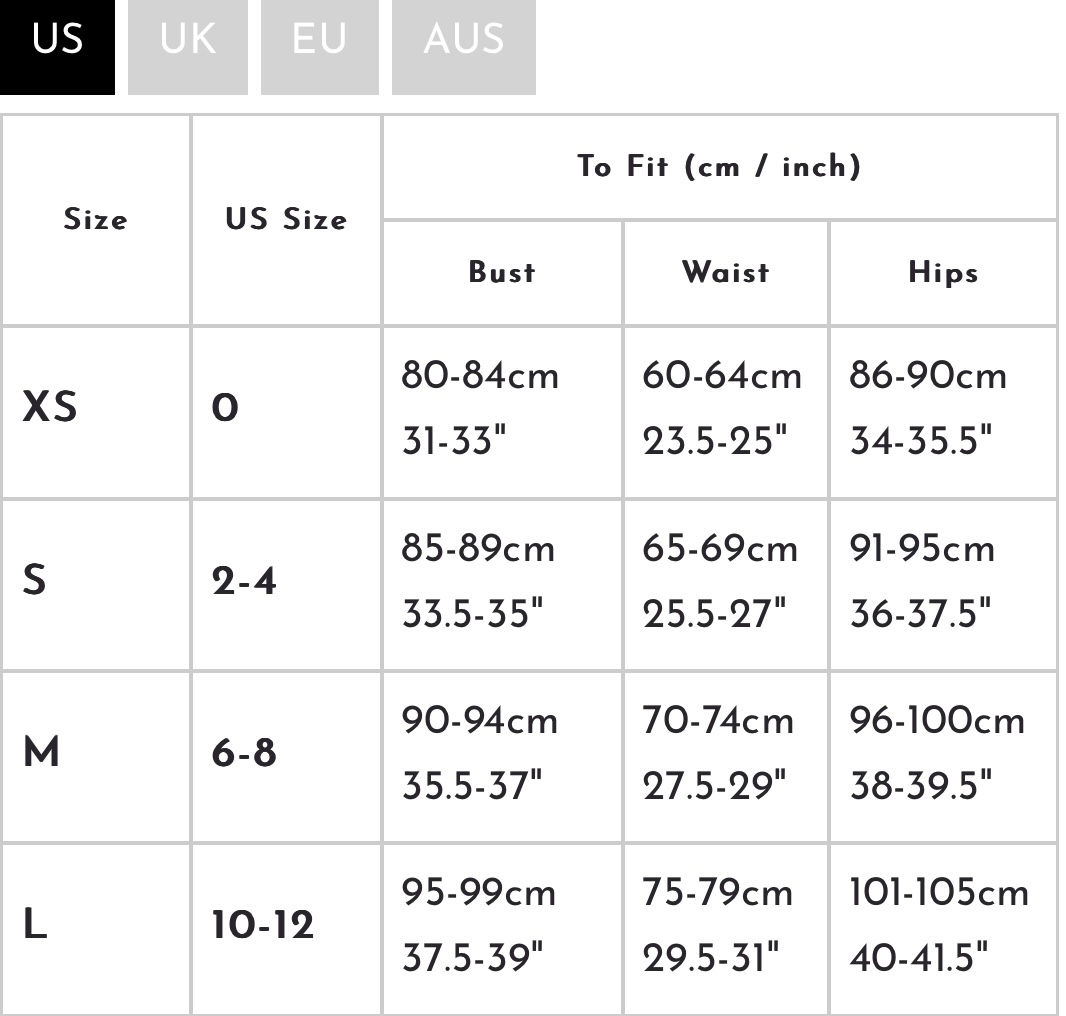Switch to the UK size tab

pyautogui.click(x=187, y=40)
